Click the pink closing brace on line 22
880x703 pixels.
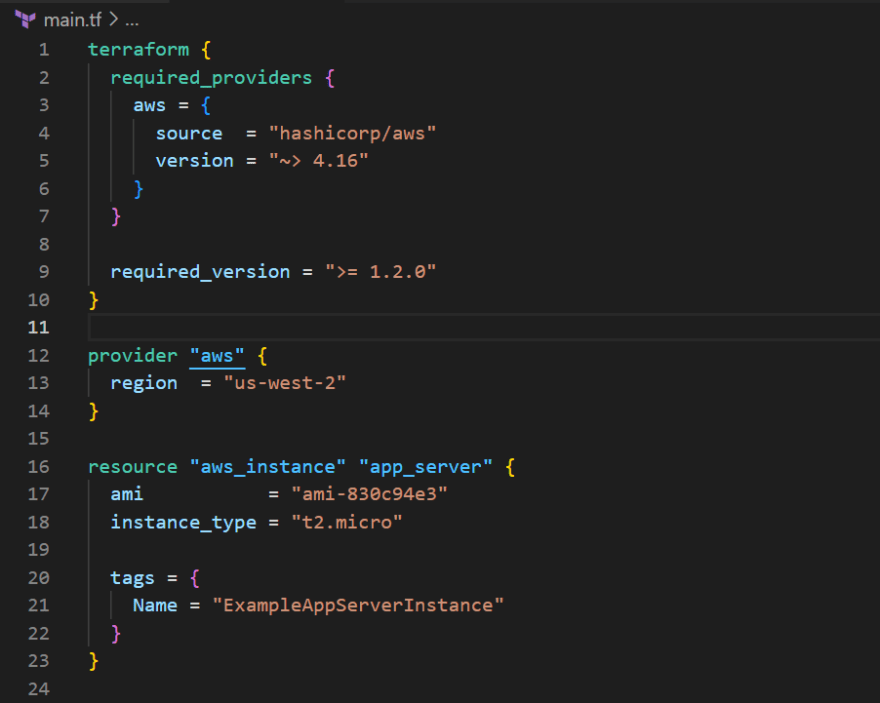116,634
